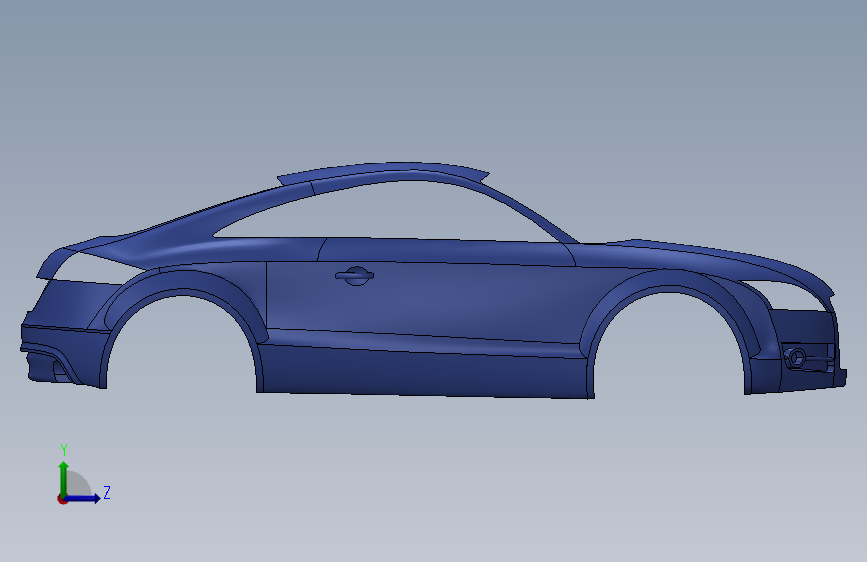Click the green Y axis arrow of the triad
Screen dimensions: 867x562
point(64,478)
